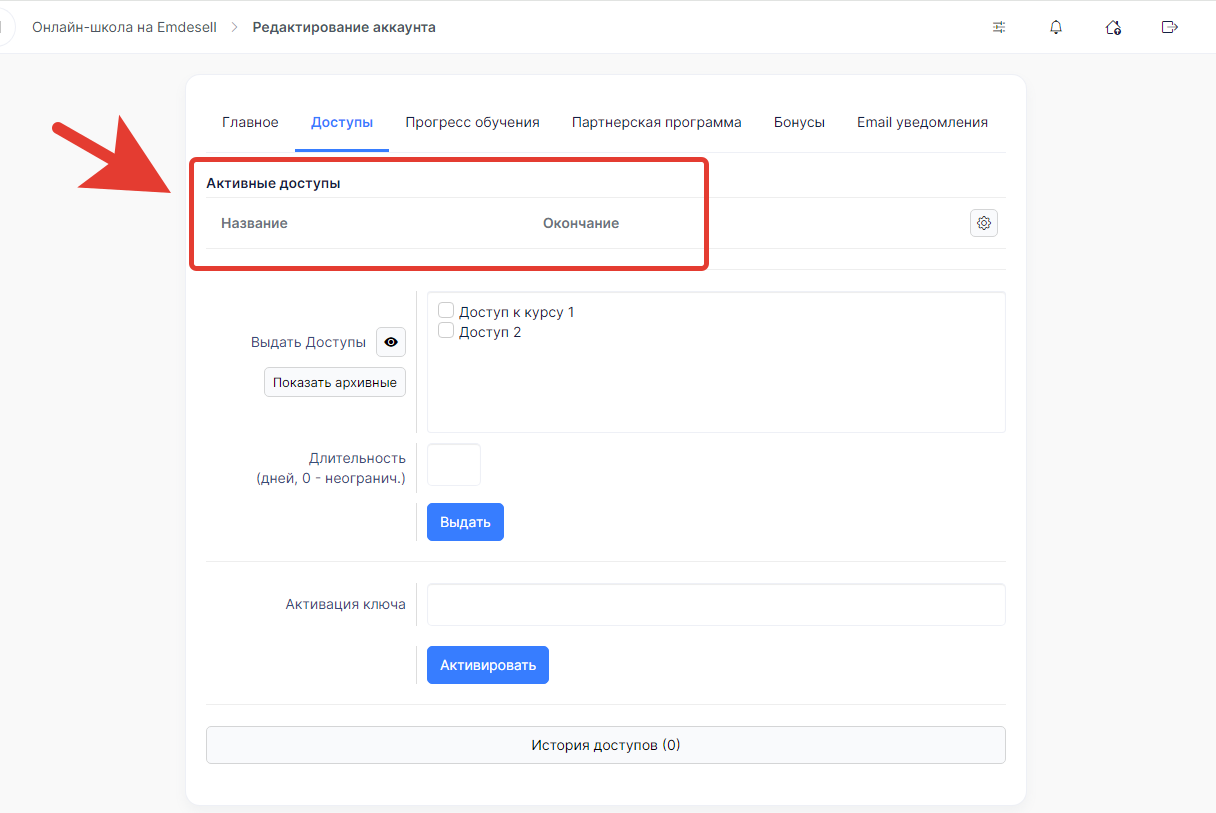Enable the 'Доступ 2' checkbox
Screen dimensions: 1216x813
447,331
